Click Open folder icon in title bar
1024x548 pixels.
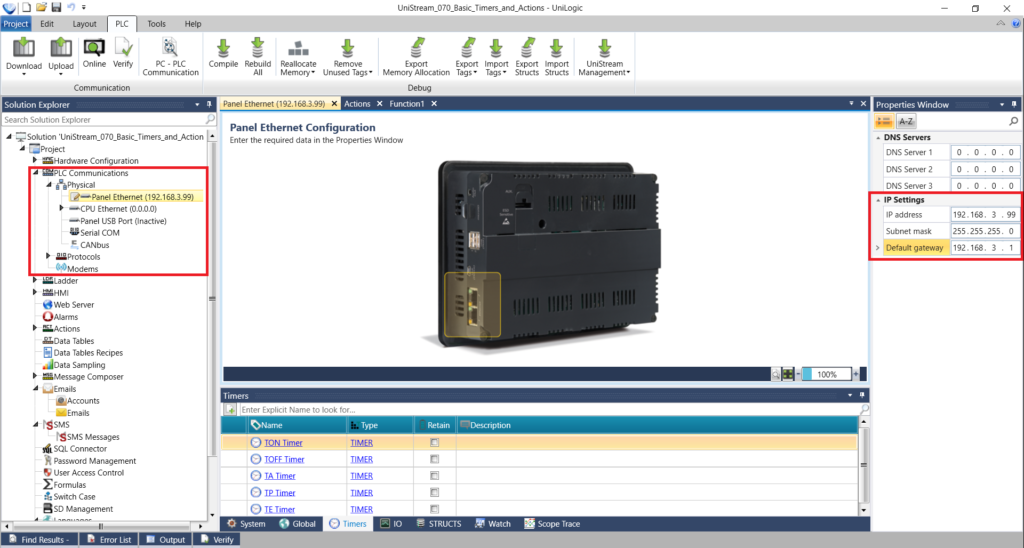[x=41, y=7]
